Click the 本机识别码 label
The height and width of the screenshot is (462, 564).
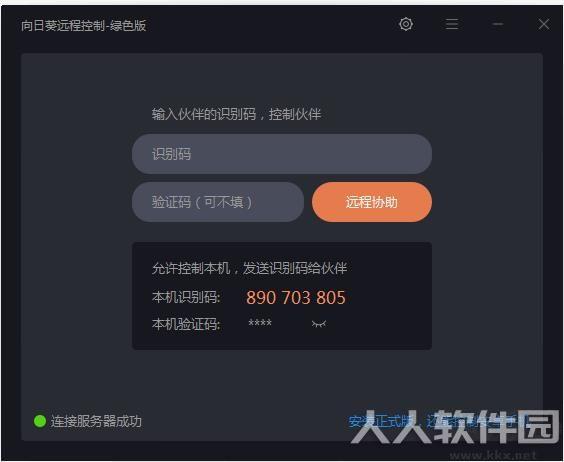pos(186,298)
